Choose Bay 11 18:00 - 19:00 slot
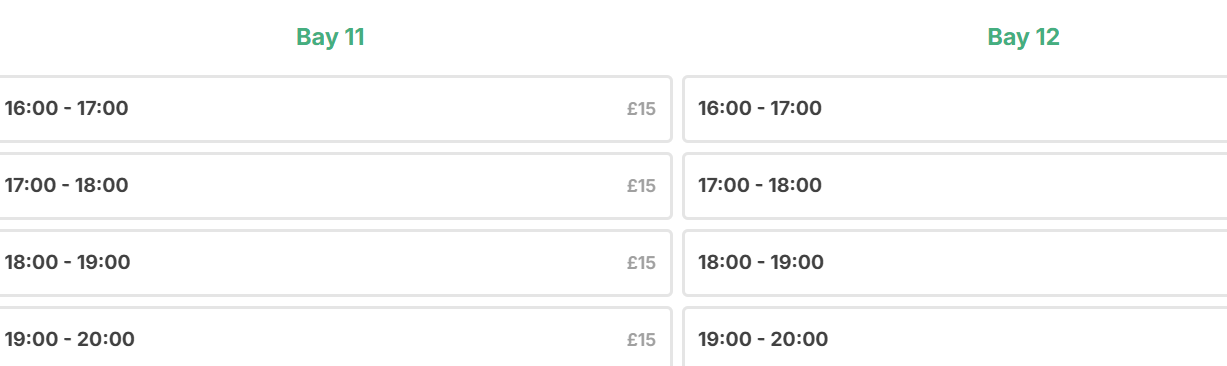This screenshot has width=1227, height=366. tap(335, 262)
